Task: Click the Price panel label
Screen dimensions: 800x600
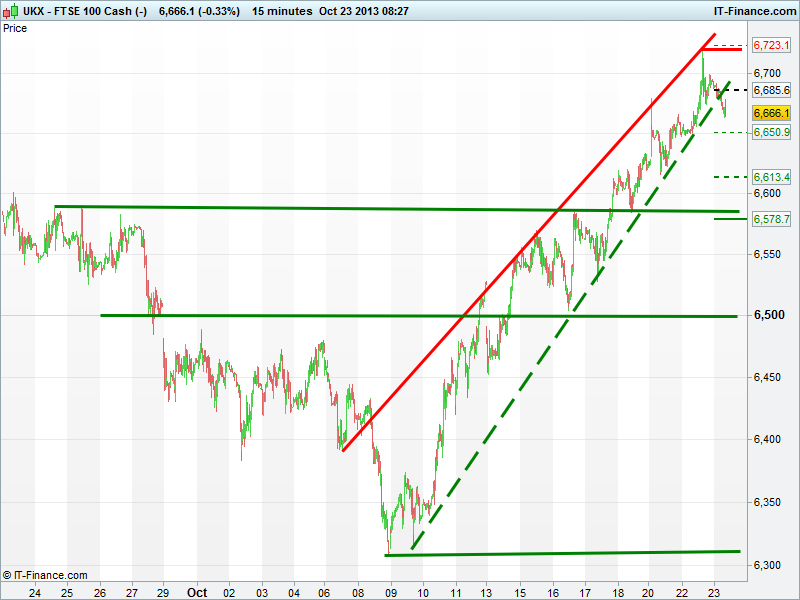Action: 16,28
